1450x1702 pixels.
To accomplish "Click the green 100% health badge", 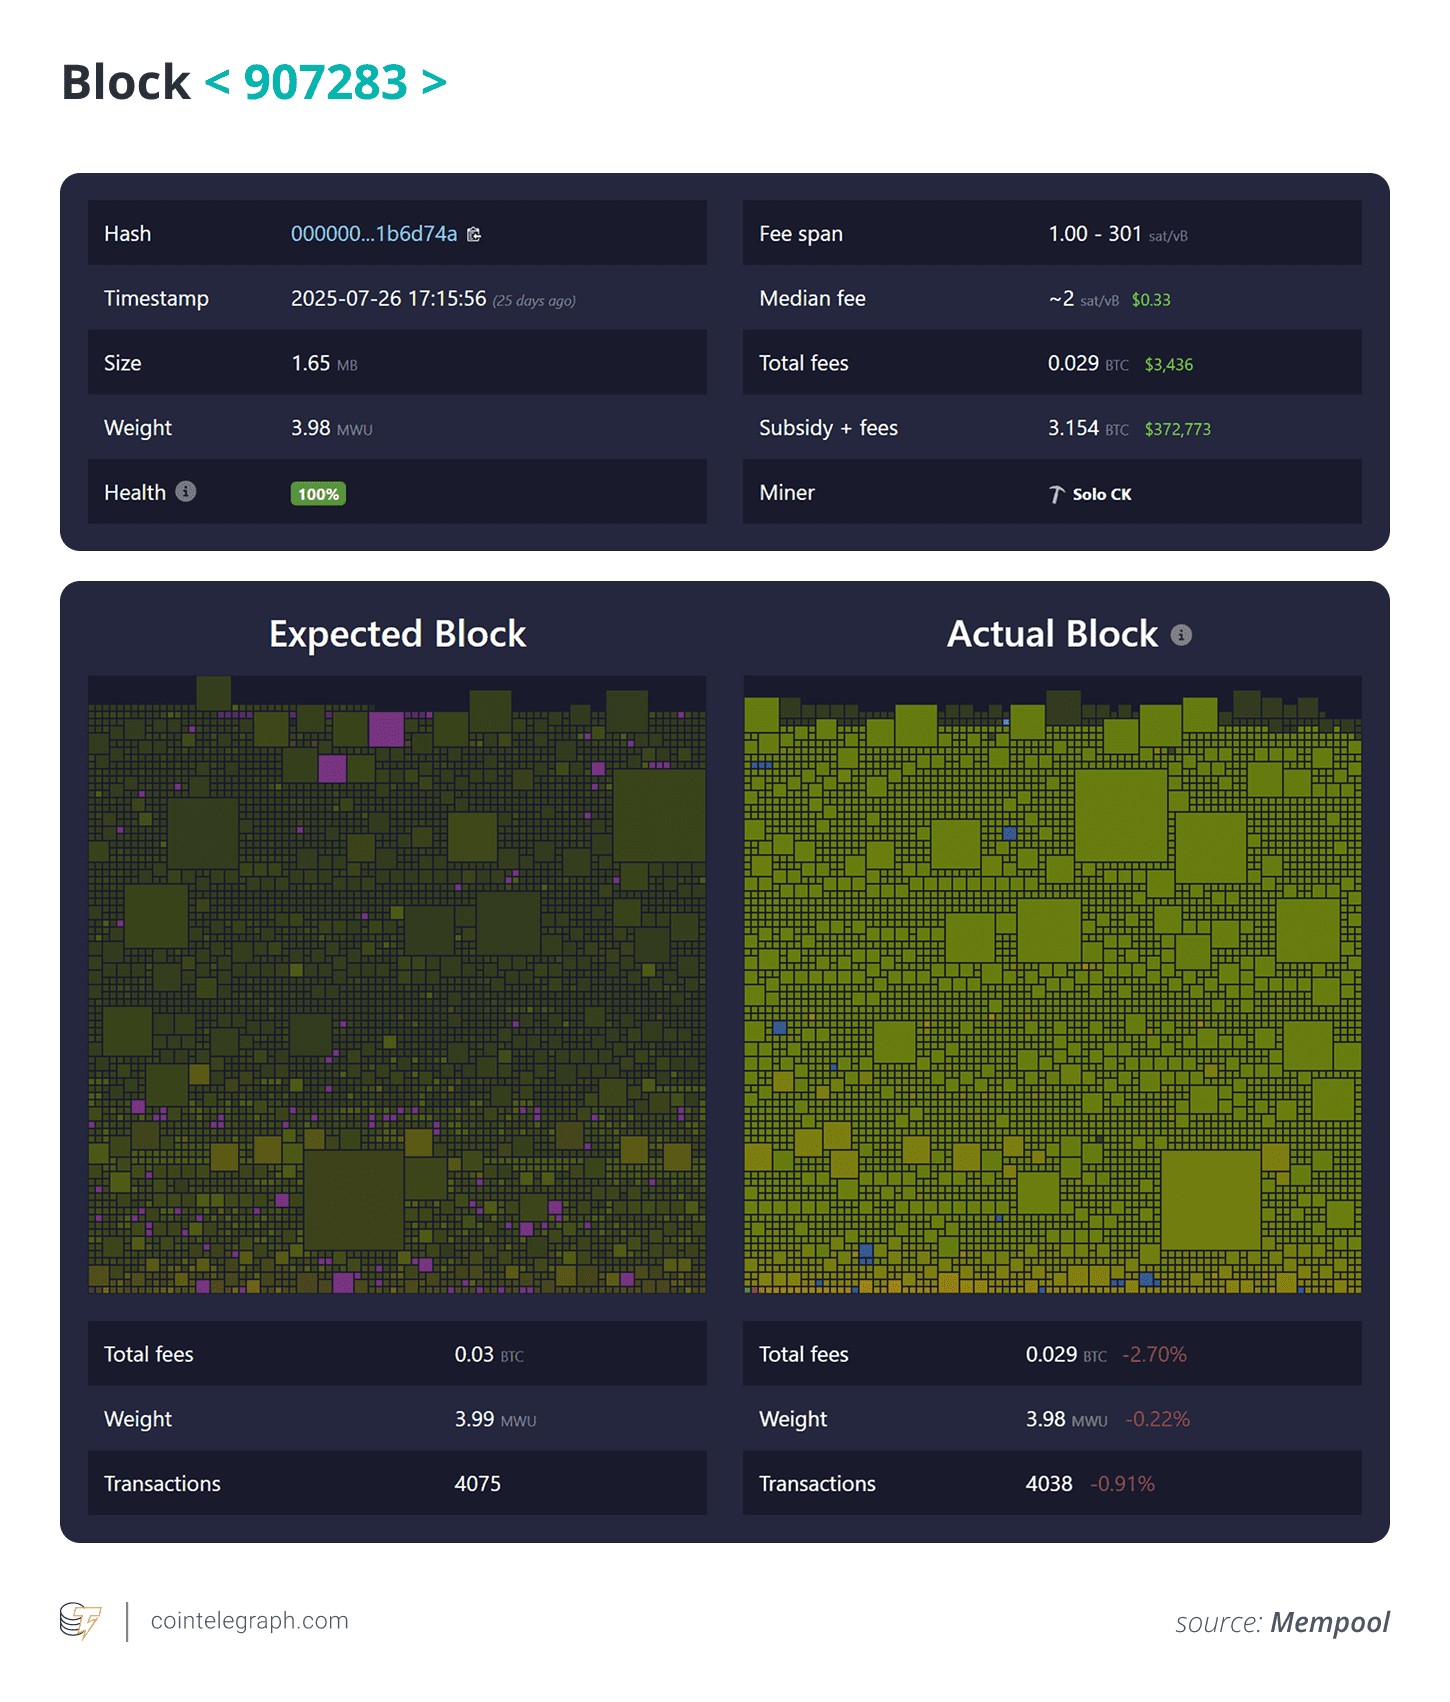I will pyautogui.click(x=318, y=494).
